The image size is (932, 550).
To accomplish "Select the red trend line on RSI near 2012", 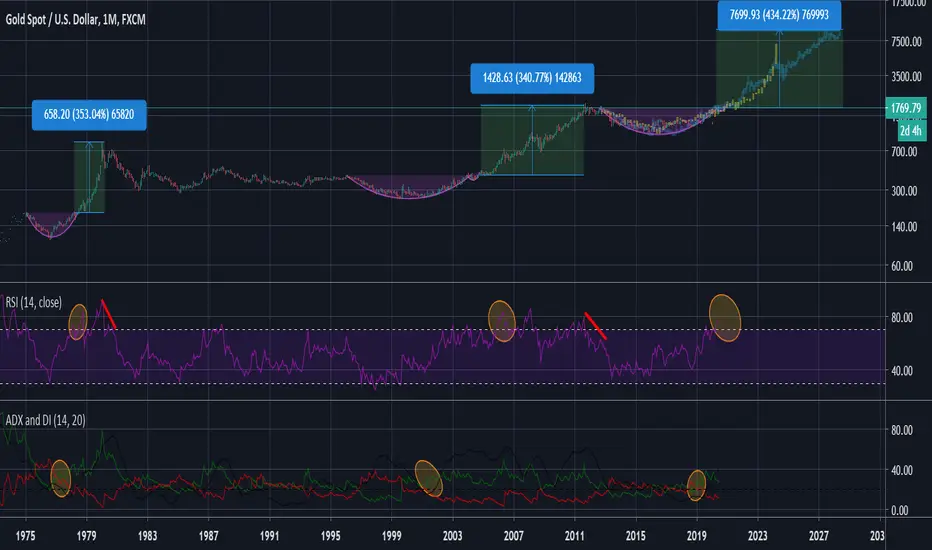I will point(596,326).
